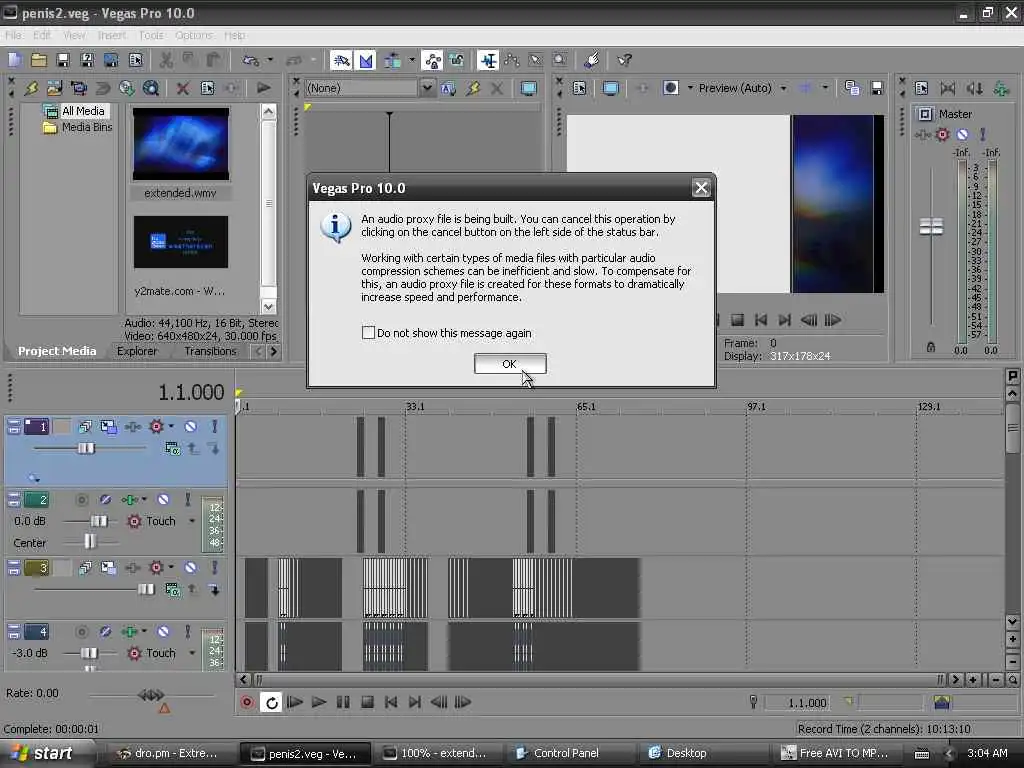Click the media list scrollbar down arrow
This screenshot has height=768, width=1024.
pyautogui.click(x=268, y=306)
